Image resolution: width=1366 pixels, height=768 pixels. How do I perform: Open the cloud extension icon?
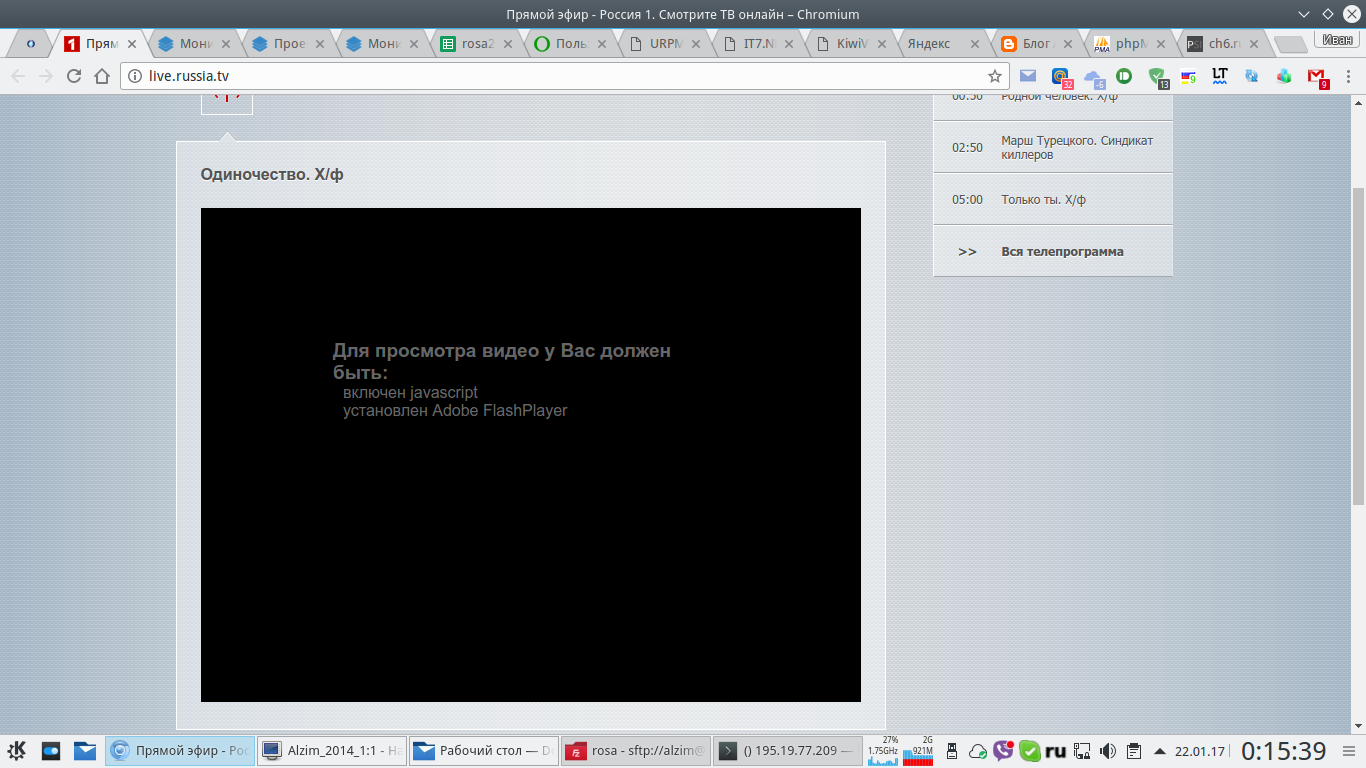click(x=1093, y=77)
